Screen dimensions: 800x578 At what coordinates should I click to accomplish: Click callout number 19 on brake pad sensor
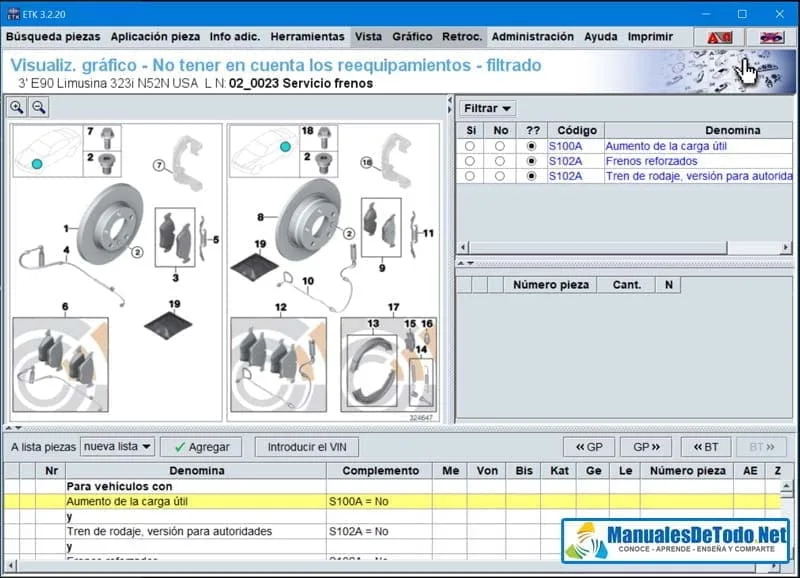click(x=174, y=302)
